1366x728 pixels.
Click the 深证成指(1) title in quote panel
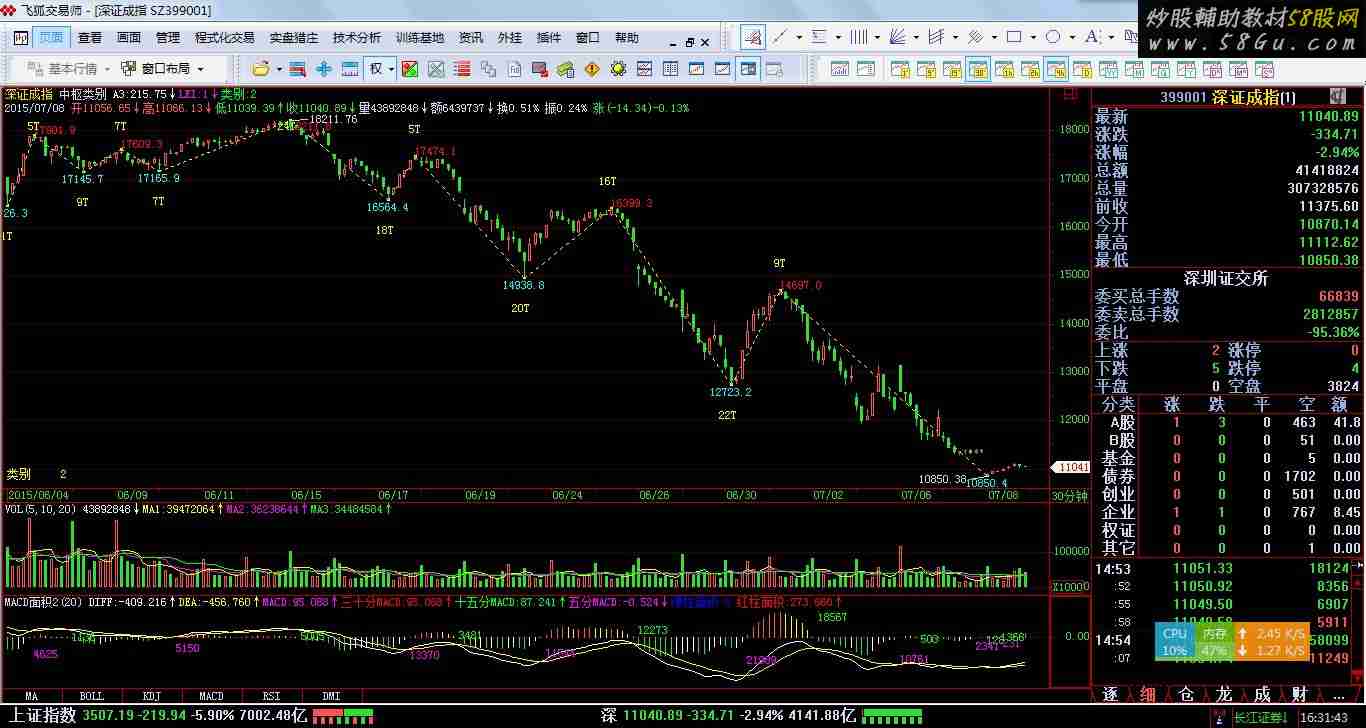1253,97
